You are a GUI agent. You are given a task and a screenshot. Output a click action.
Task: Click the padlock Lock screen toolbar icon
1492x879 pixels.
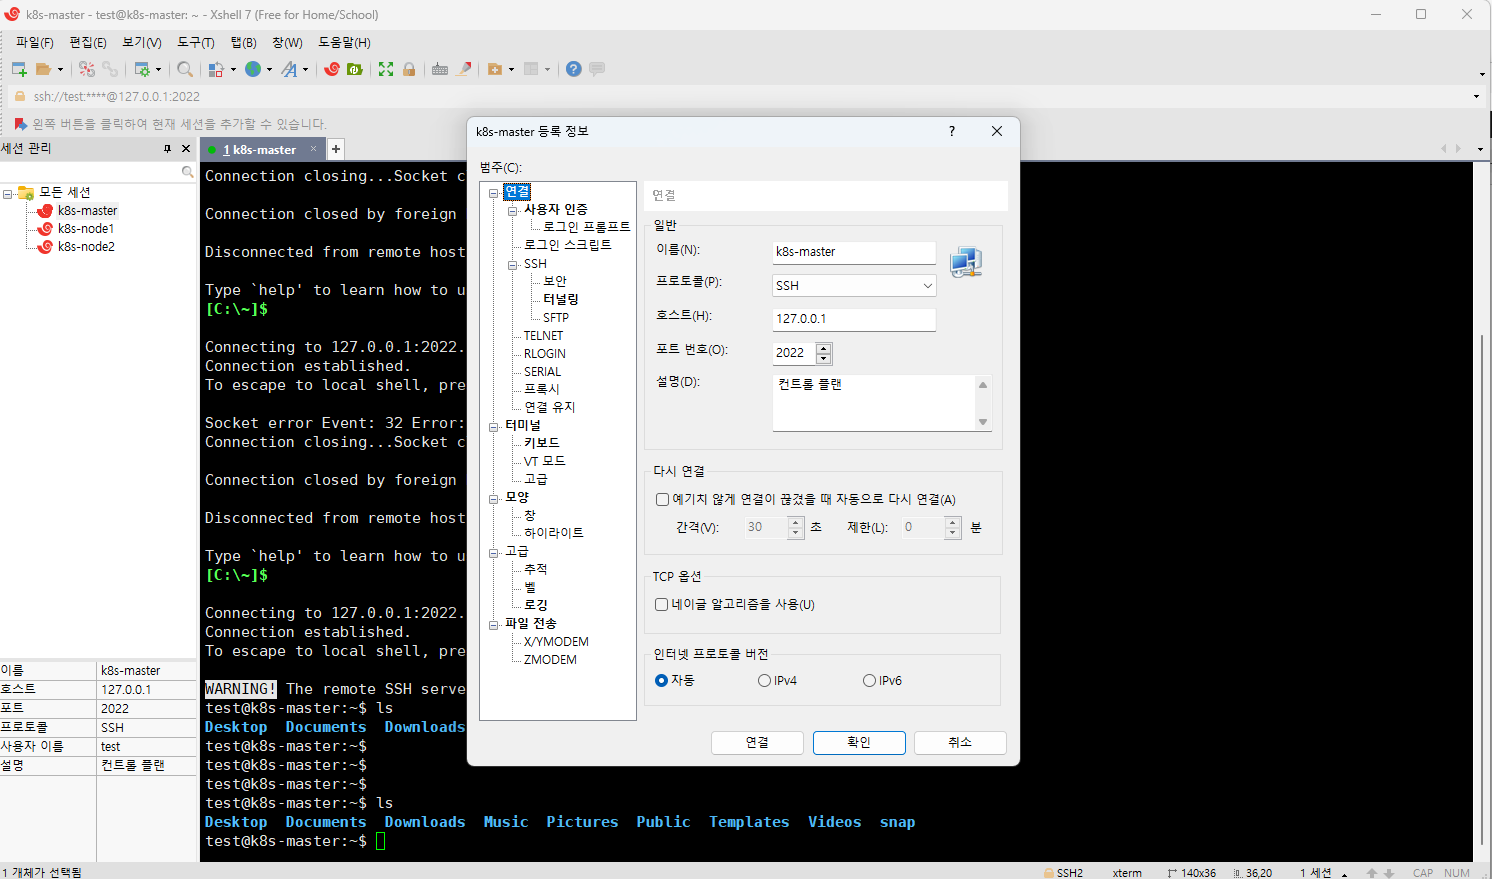409,69
